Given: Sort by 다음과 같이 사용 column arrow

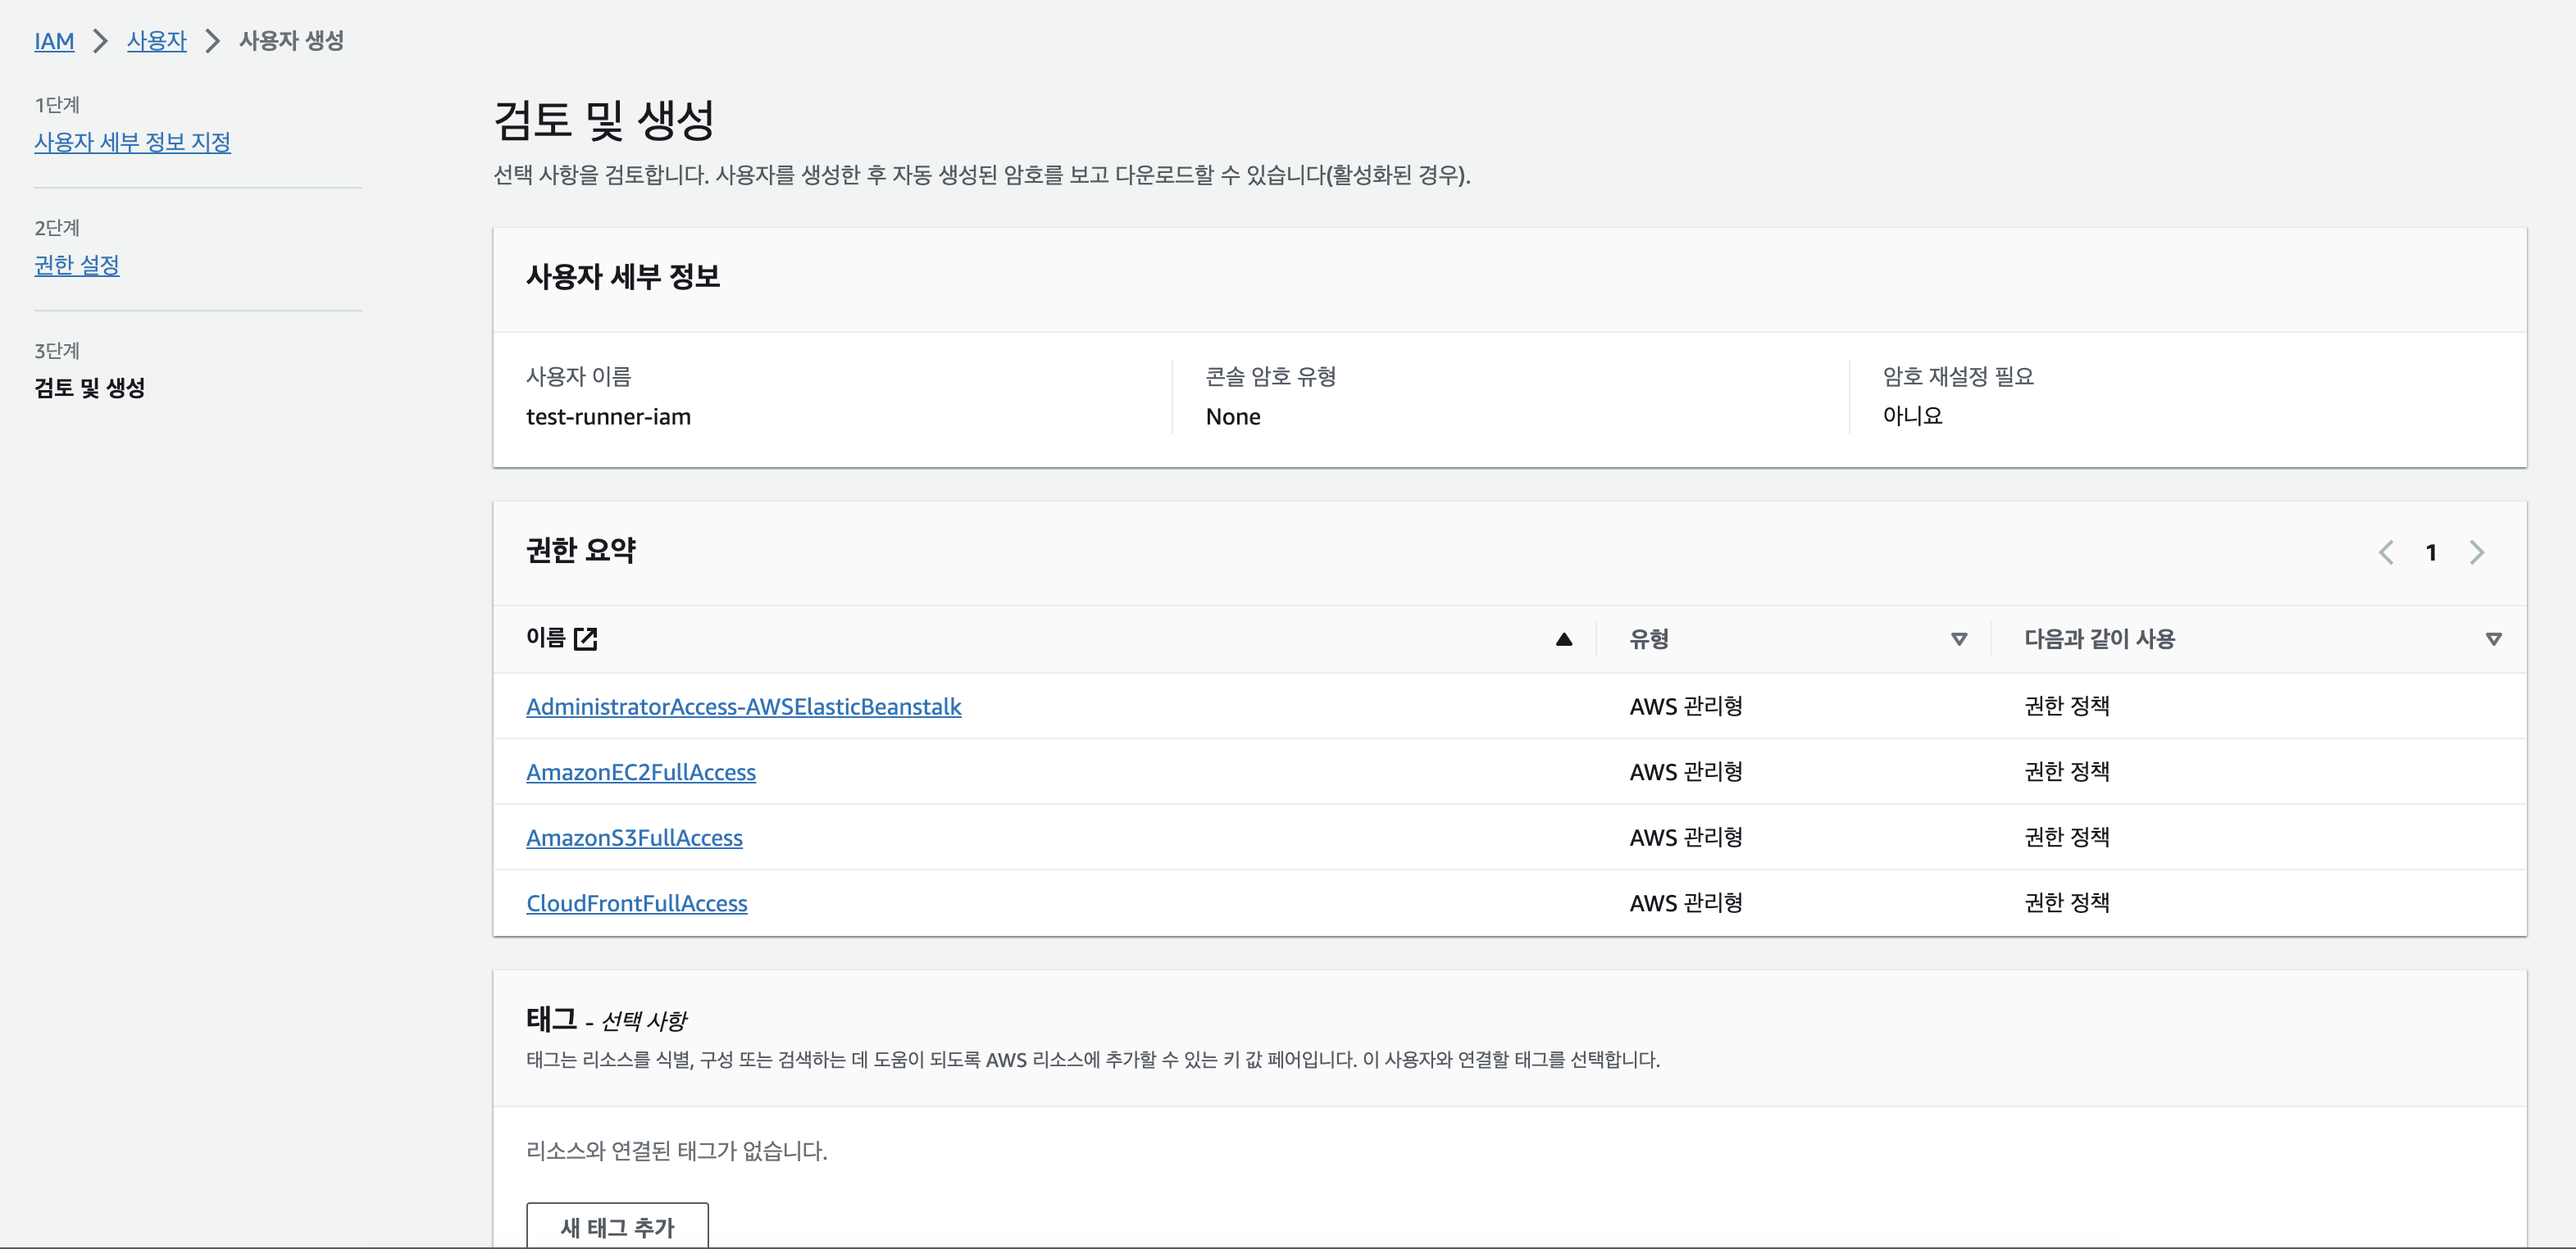Looking at the screenshot, I should [2493, 639].
